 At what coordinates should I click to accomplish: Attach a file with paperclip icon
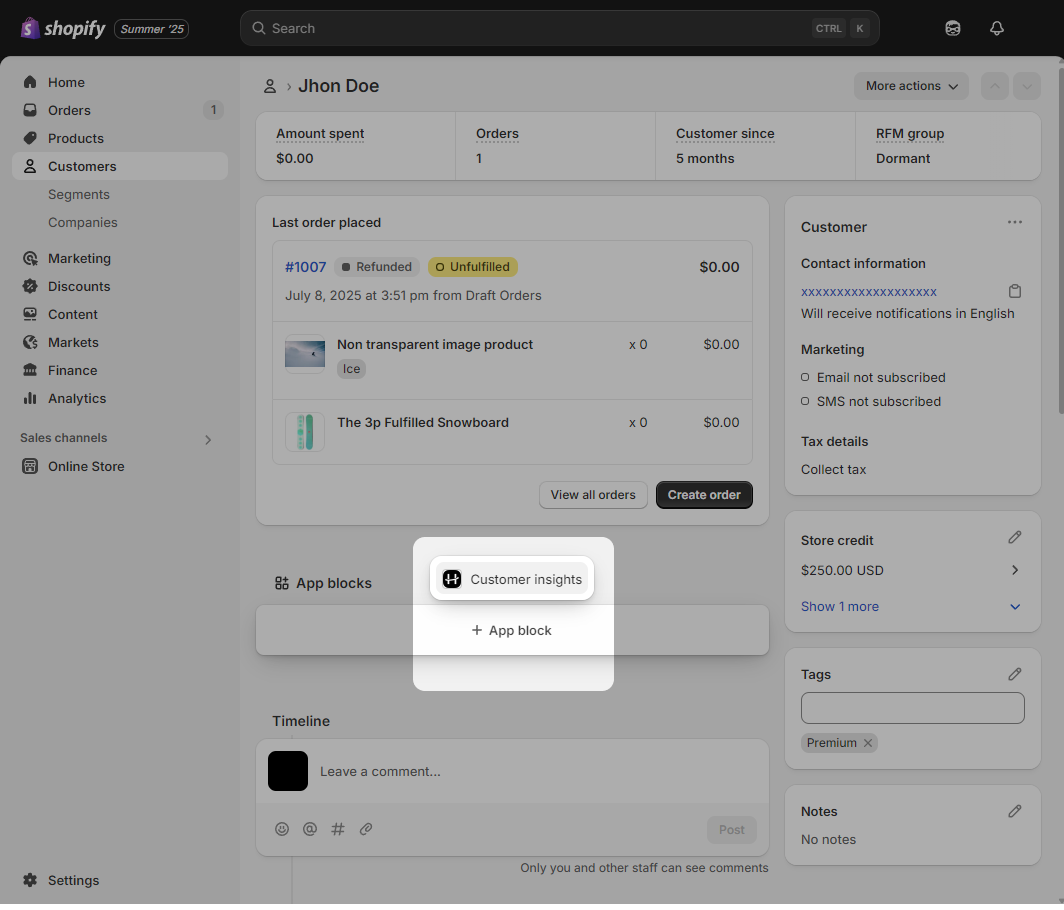[x=366, y=829]
